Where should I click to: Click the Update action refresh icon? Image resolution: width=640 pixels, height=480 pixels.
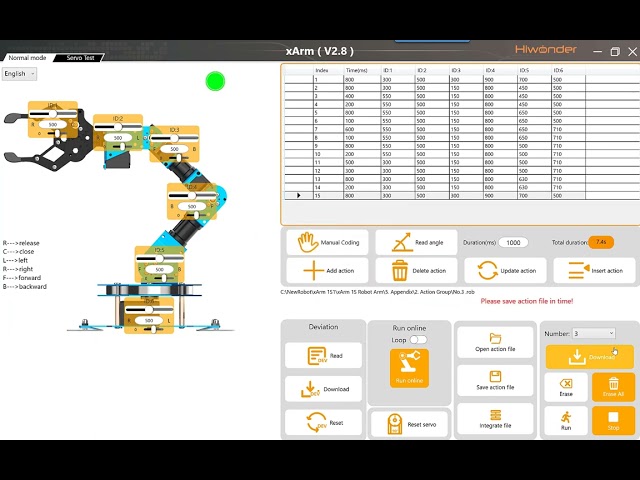click(x=487, y=270)
